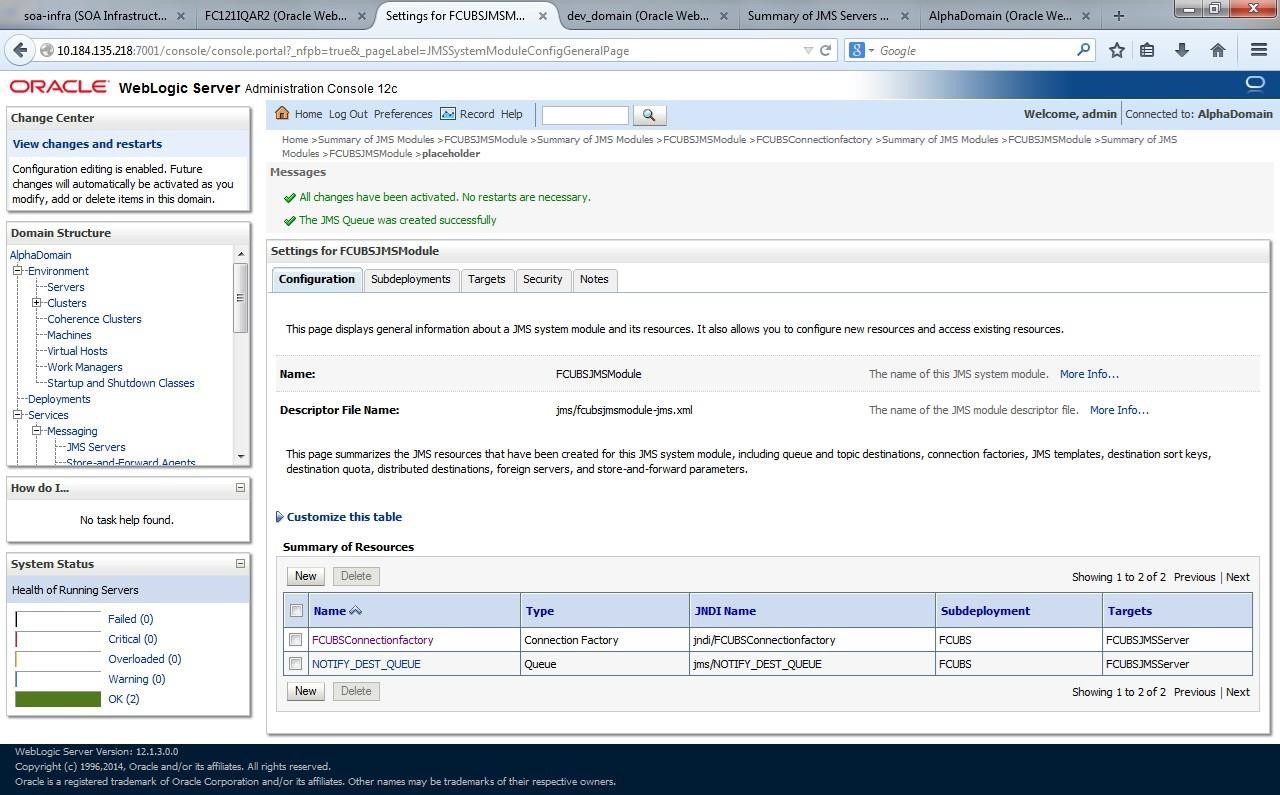Open the browser hamburger menu

1259,50
